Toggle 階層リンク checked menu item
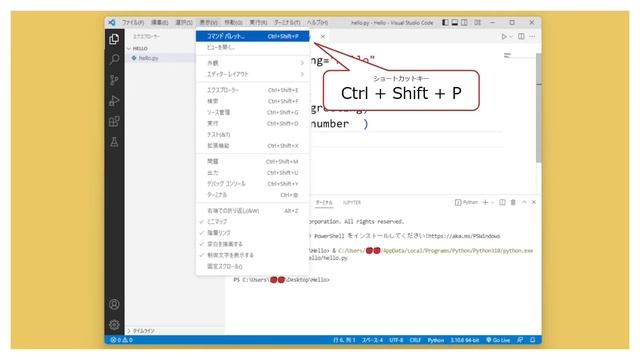 pos(253,233)
